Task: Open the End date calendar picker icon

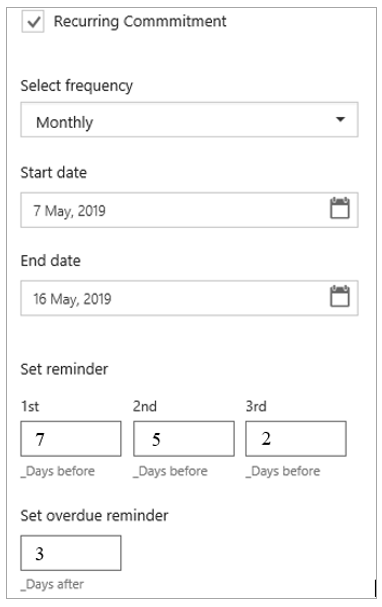Action: [339, 297]
